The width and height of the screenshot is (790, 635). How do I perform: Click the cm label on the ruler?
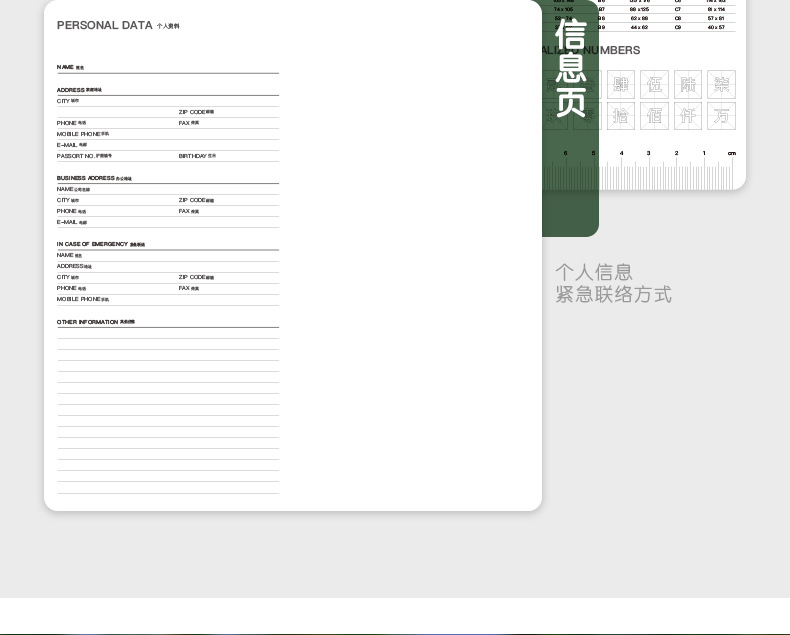click(x=732, y=153)
